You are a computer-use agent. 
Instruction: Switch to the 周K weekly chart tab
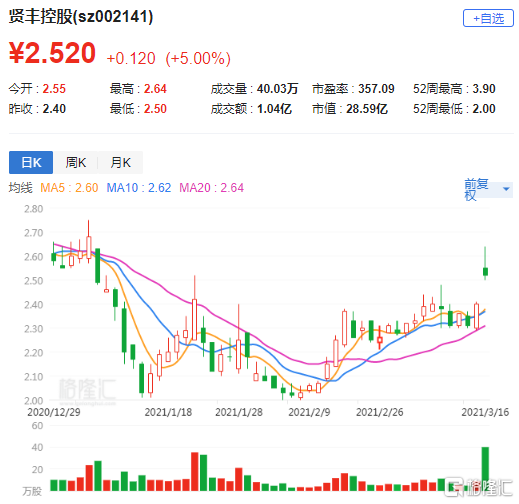(76, 162)
